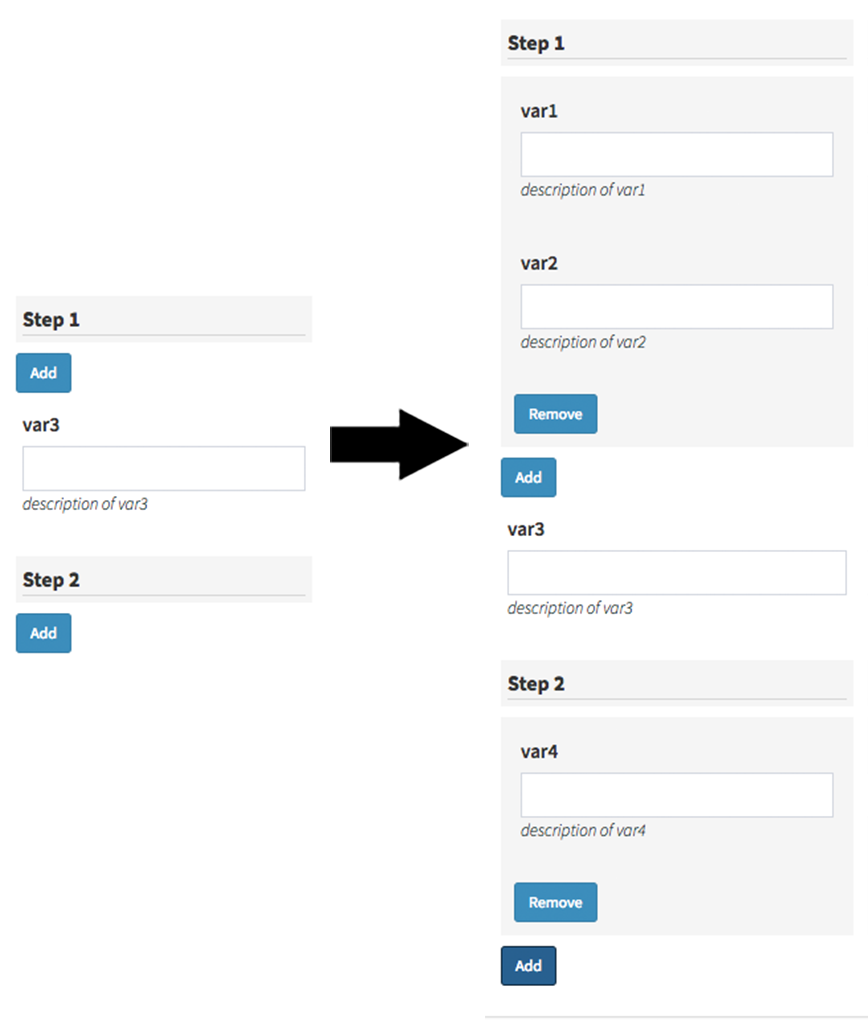Select the Step 2 heading in right form
This screenshot has width=868, height=1031.
(x=536, y=684)
